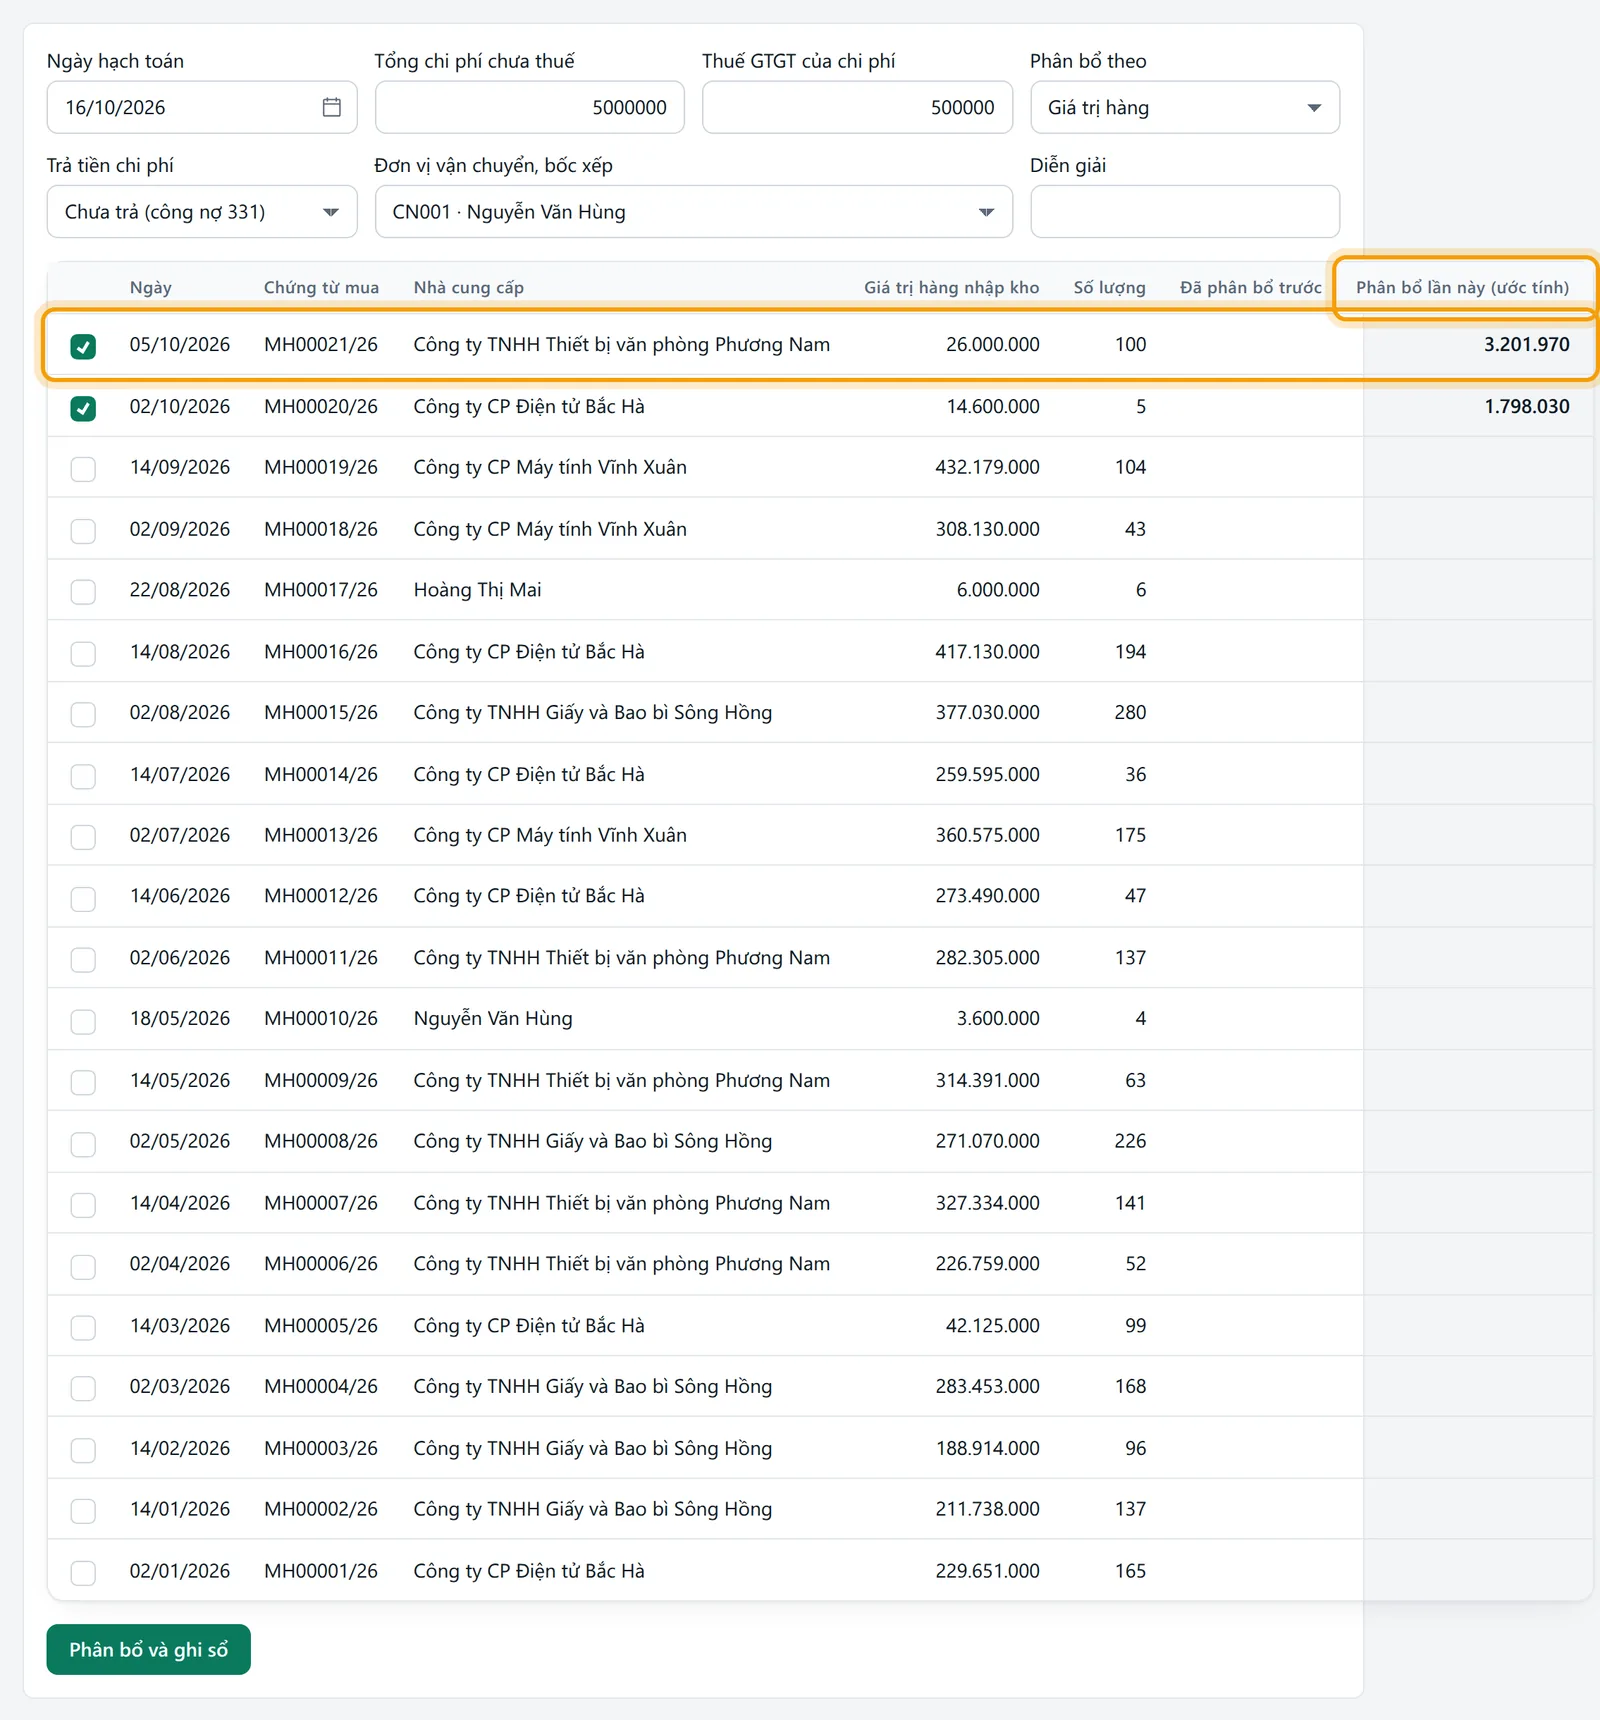The width and height of the screenshot is (1600, 1720).
Task: Enable the checkbox for MH00005/26
Action: 83,1327
